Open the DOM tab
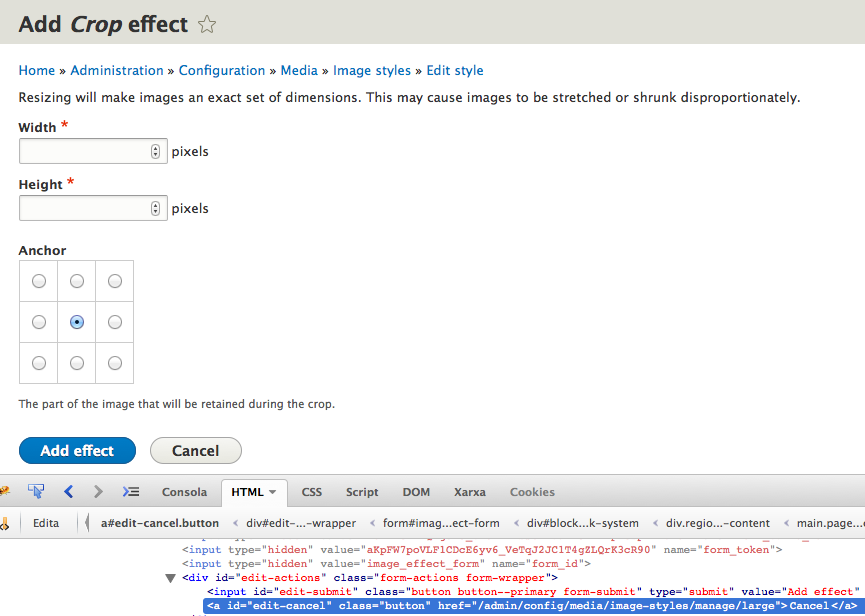865x616 pixels. 416,492
